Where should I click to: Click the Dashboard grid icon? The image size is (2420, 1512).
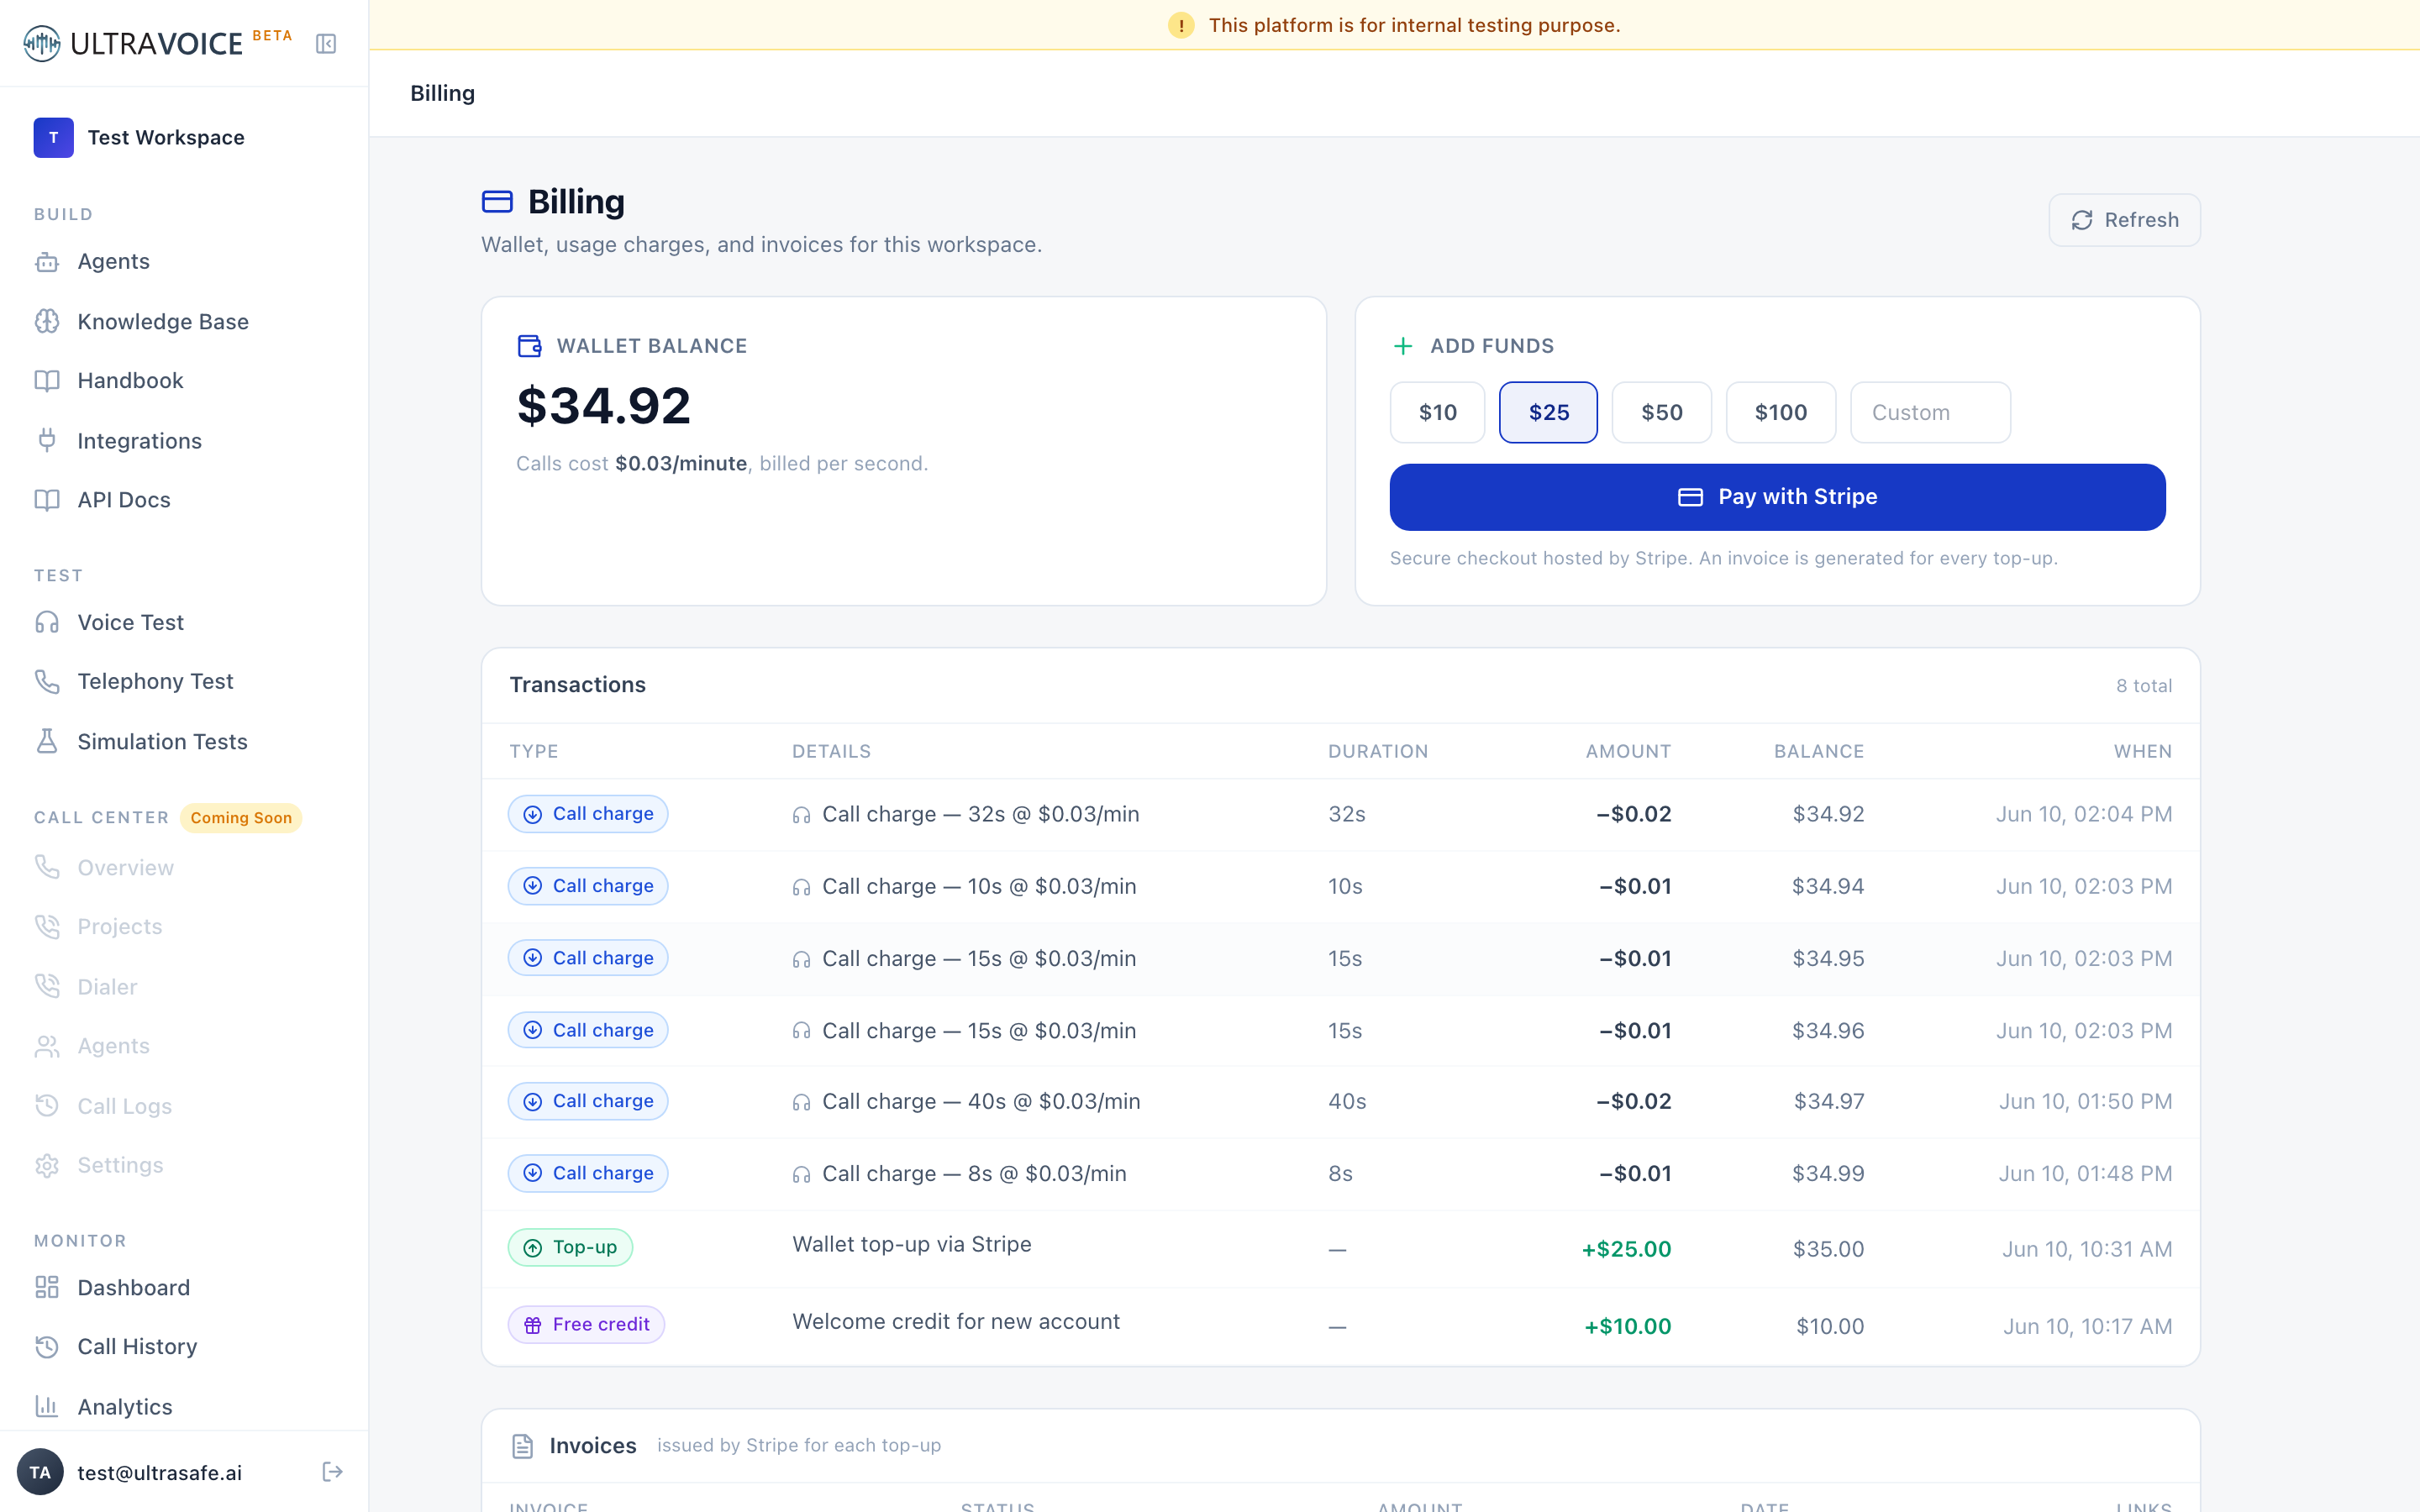pyautogui.click(x=47, y=1287)
